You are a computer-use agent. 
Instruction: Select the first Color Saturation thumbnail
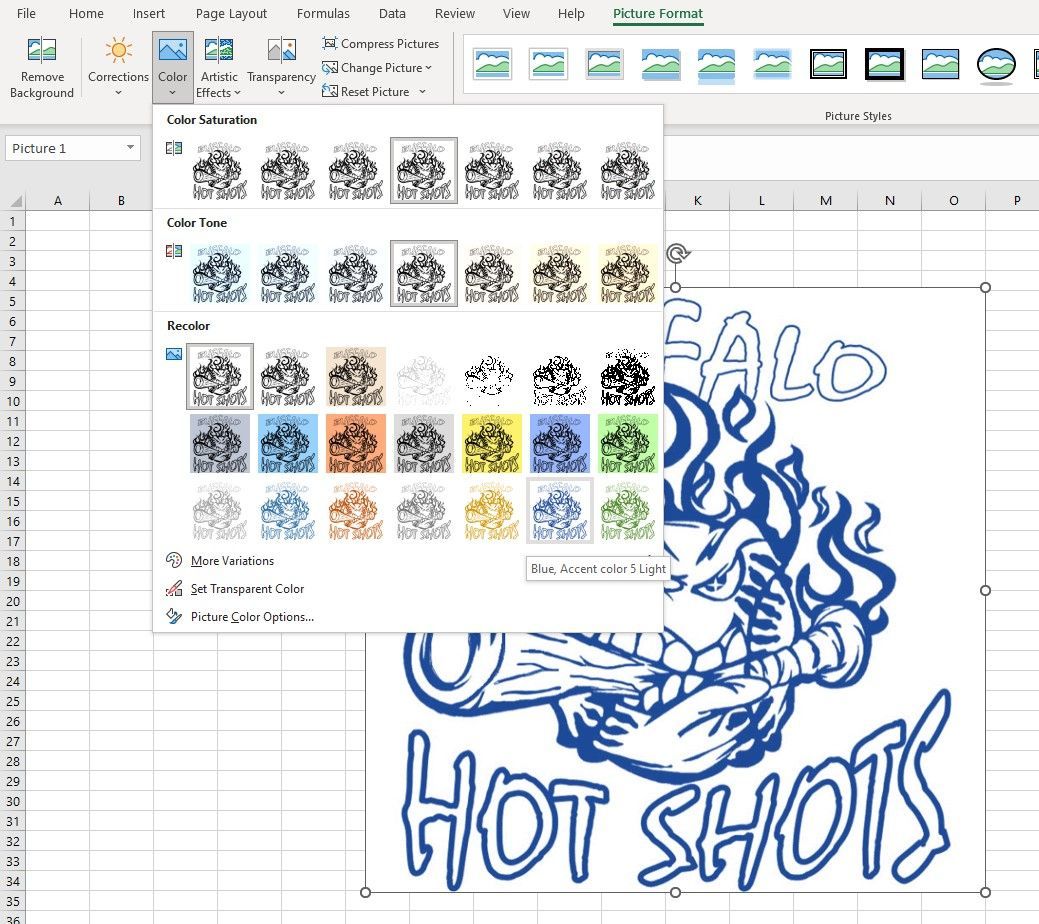[x=219, y=170]
